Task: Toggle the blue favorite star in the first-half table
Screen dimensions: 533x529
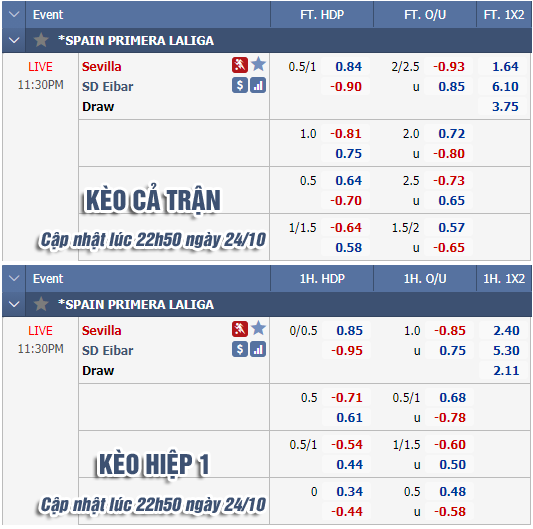Action: pos(258,328)
